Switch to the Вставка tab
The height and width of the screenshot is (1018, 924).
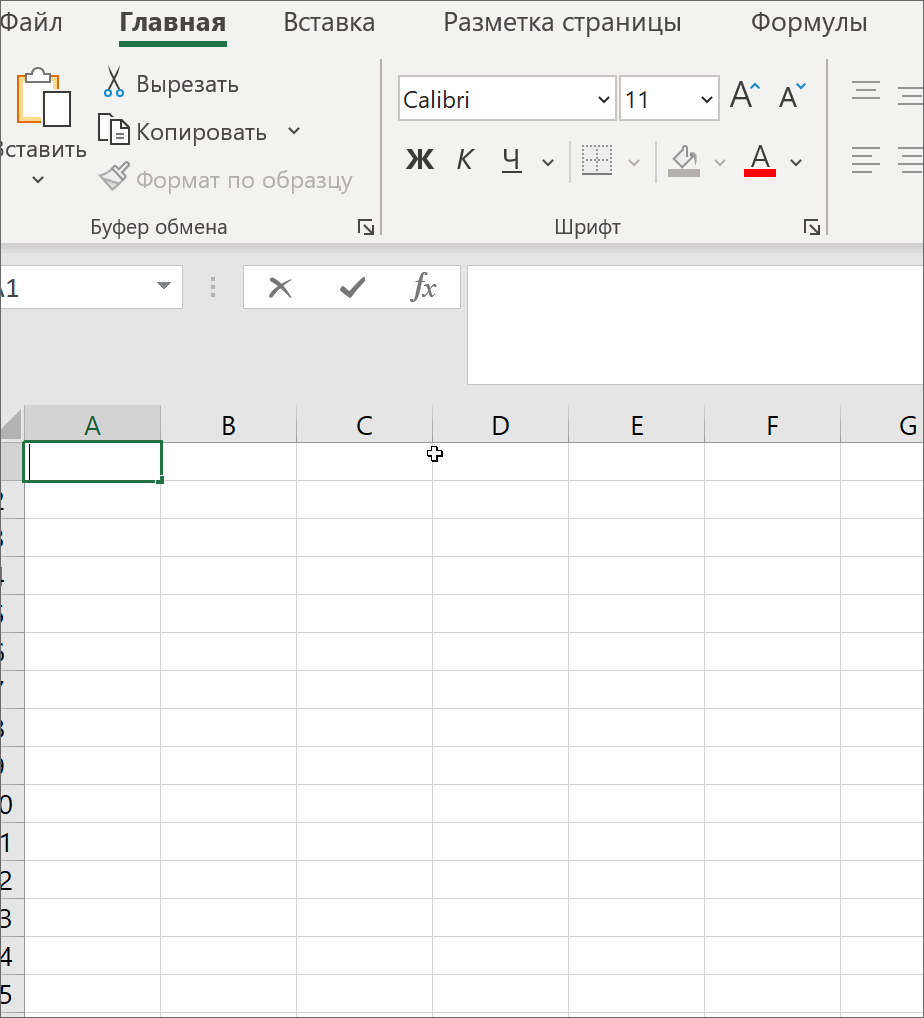point(329,23)
